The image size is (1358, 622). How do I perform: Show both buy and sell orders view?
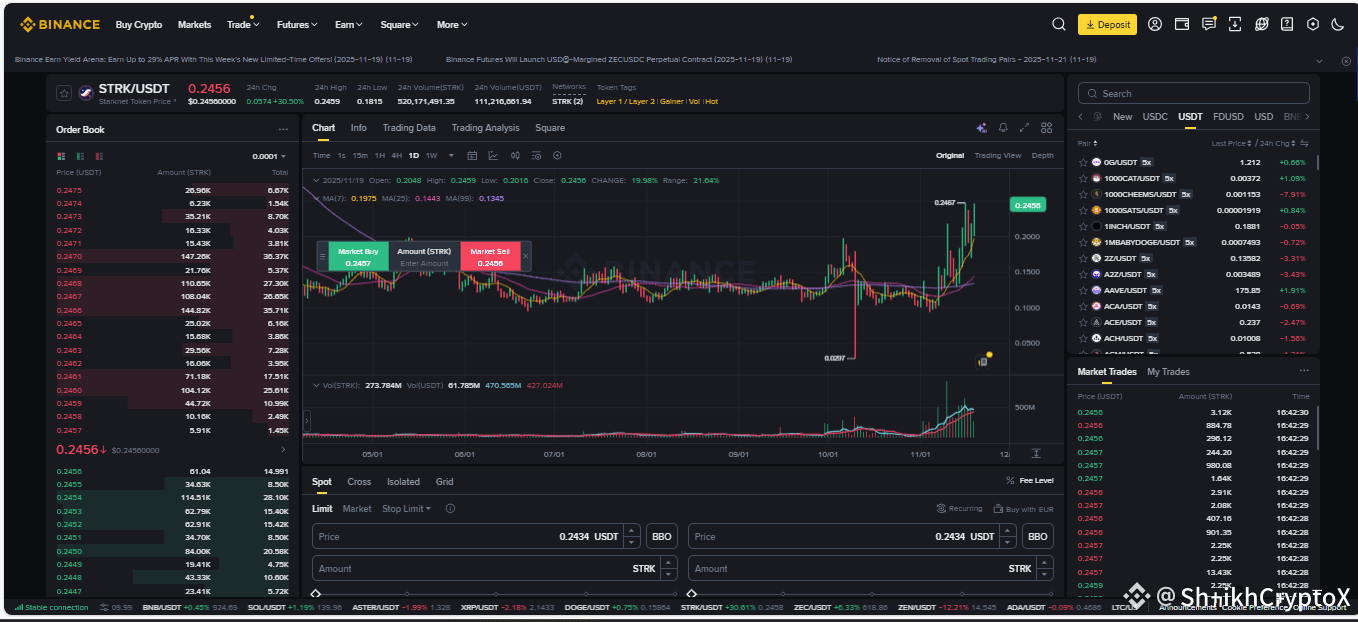click(62, 156)
